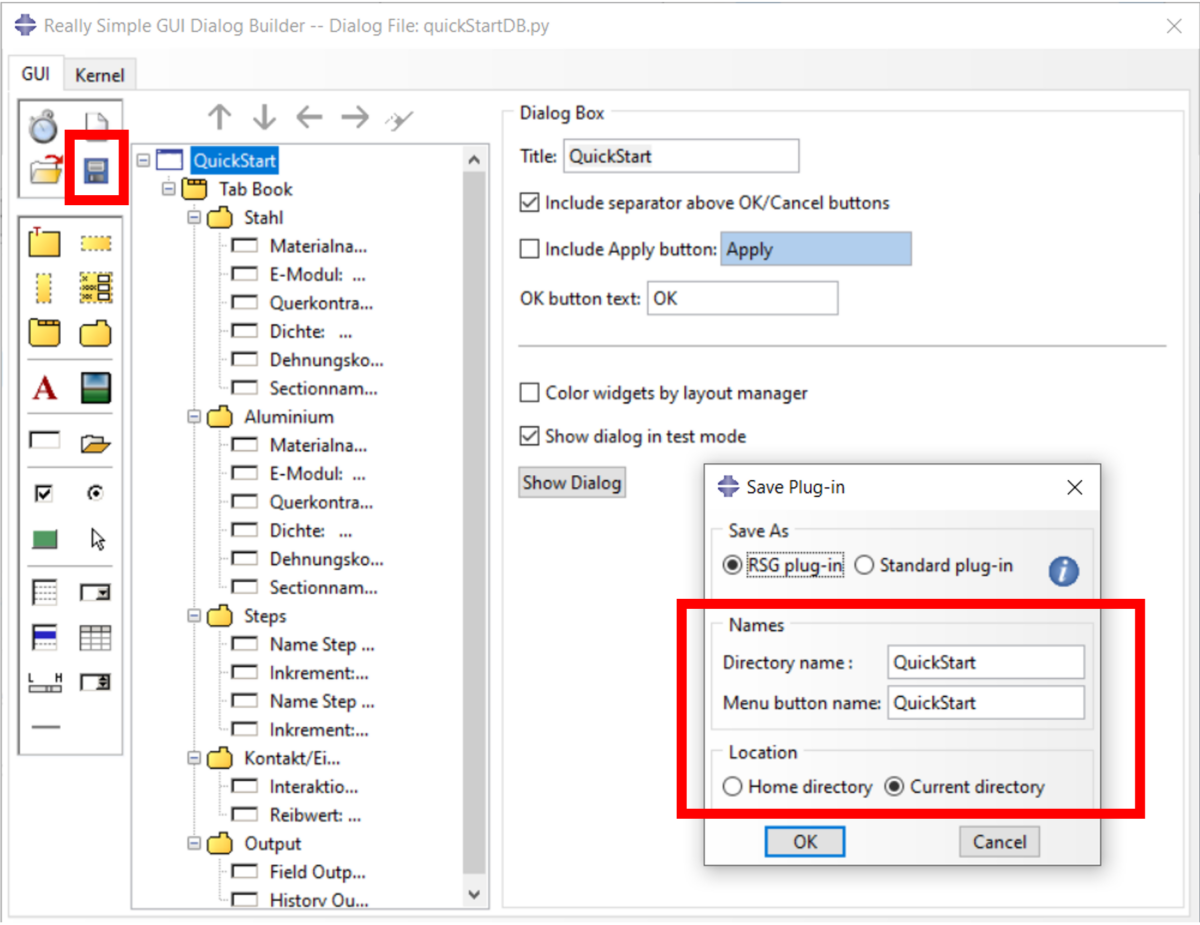The height and width of the screenshot is (925, 1200).
Task: Select the Table widget tool
Action: pos(97,637)
